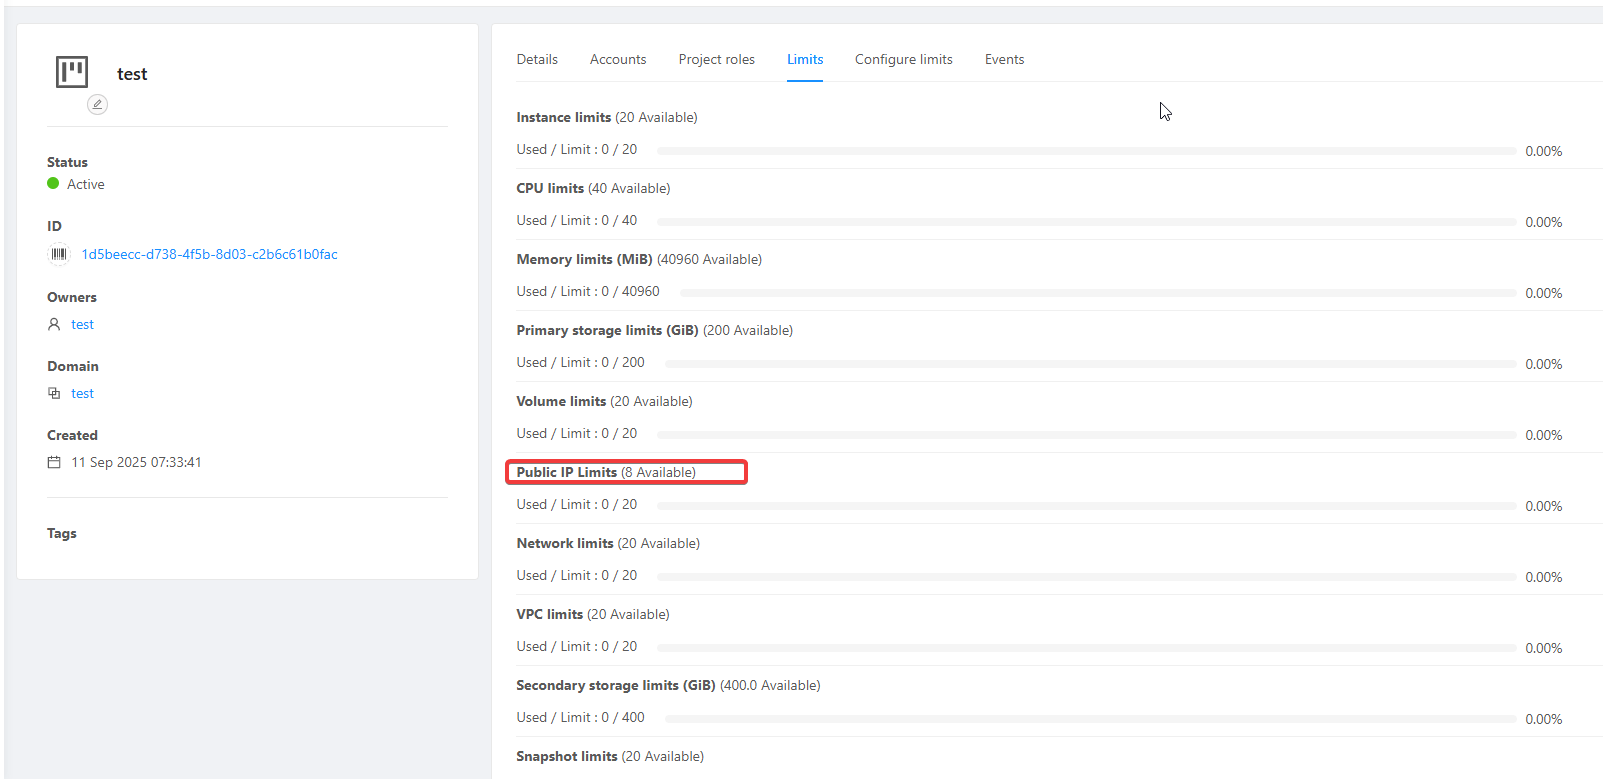1603x779 pixels.
Task: Click the pencil edit icon under project avatar
Action: coord(97,104)
